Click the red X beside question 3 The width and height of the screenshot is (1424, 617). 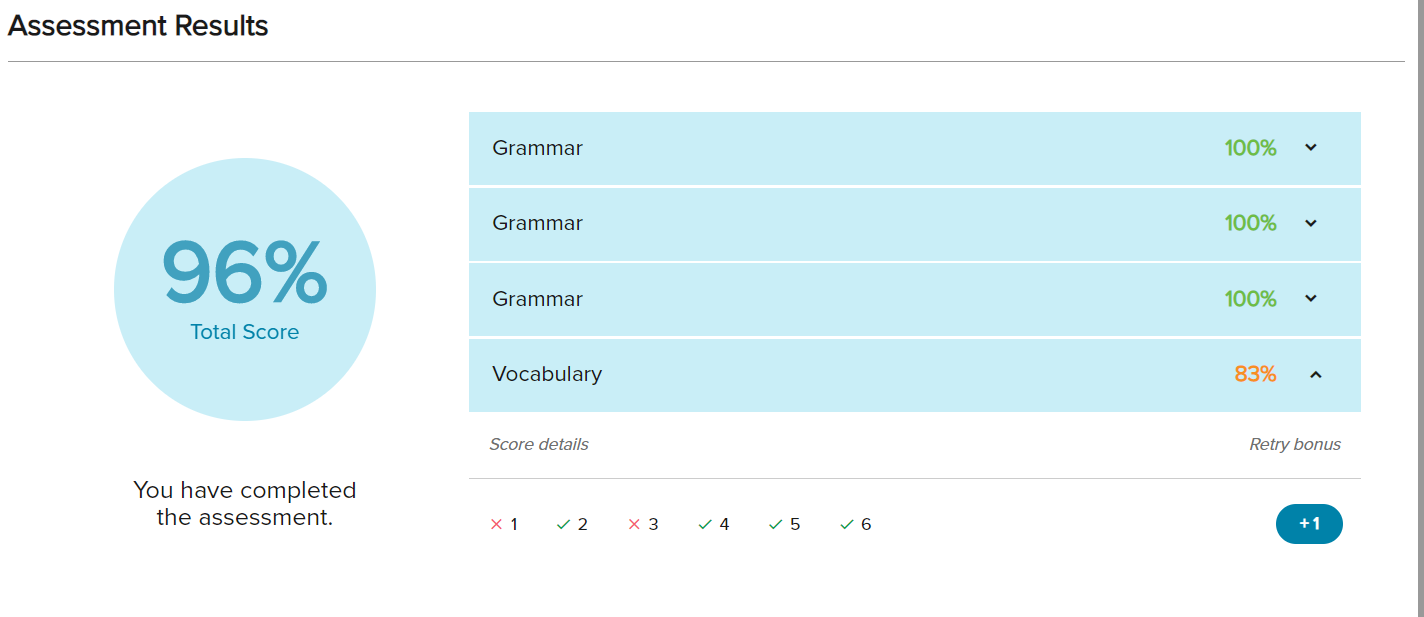click(x=633, y=524)
